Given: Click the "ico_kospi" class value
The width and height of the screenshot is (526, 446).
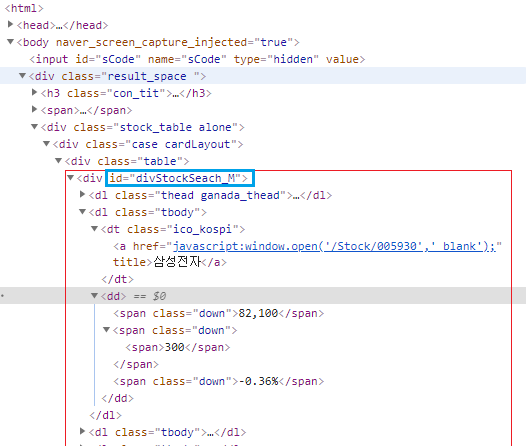Looking at the screenshot, I should pyautogui.click(x=203, y=229).
